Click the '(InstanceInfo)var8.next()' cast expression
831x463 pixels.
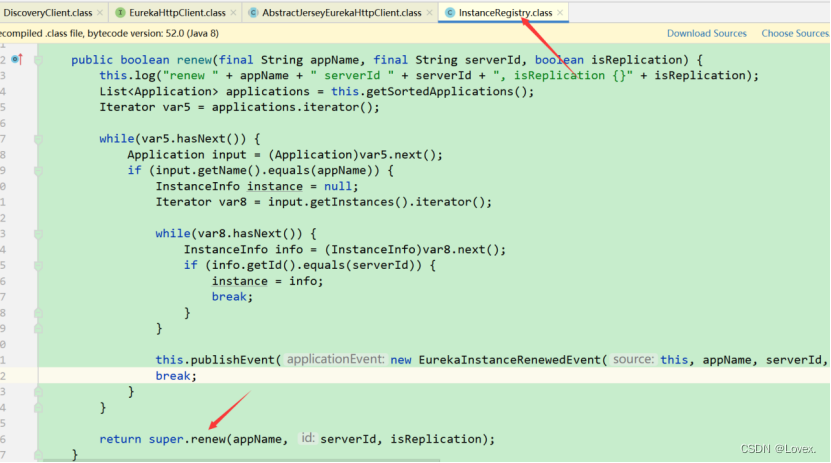414,250
